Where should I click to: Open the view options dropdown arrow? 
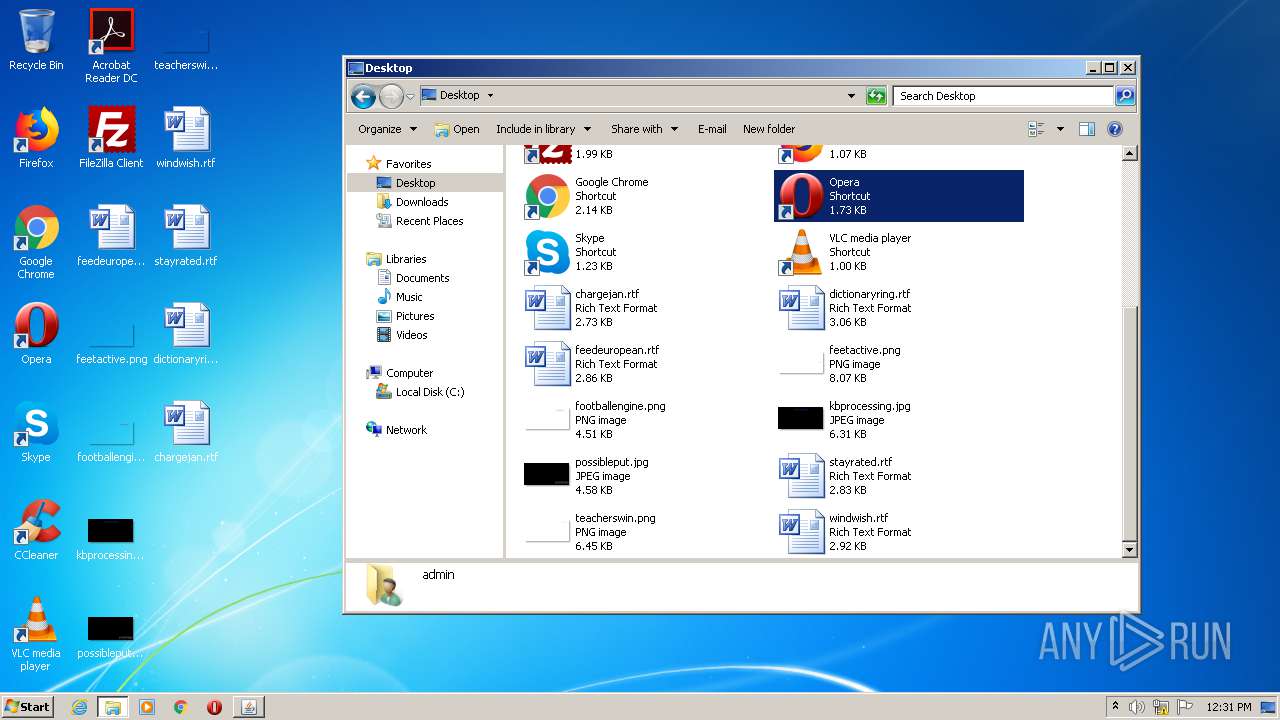pyautogui.click(x=1060, y=129)
